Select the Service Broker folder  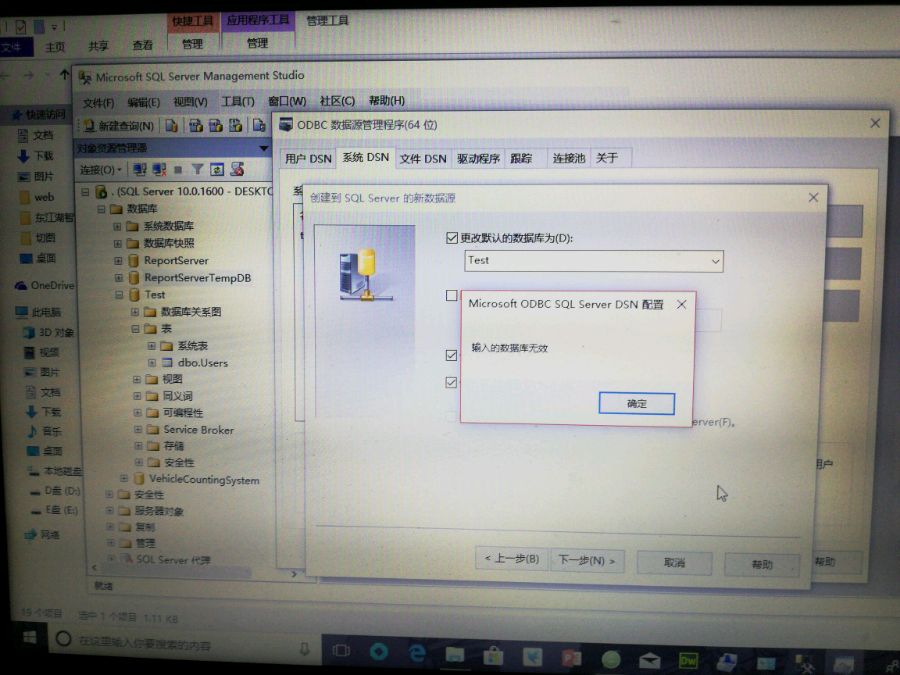198,429
